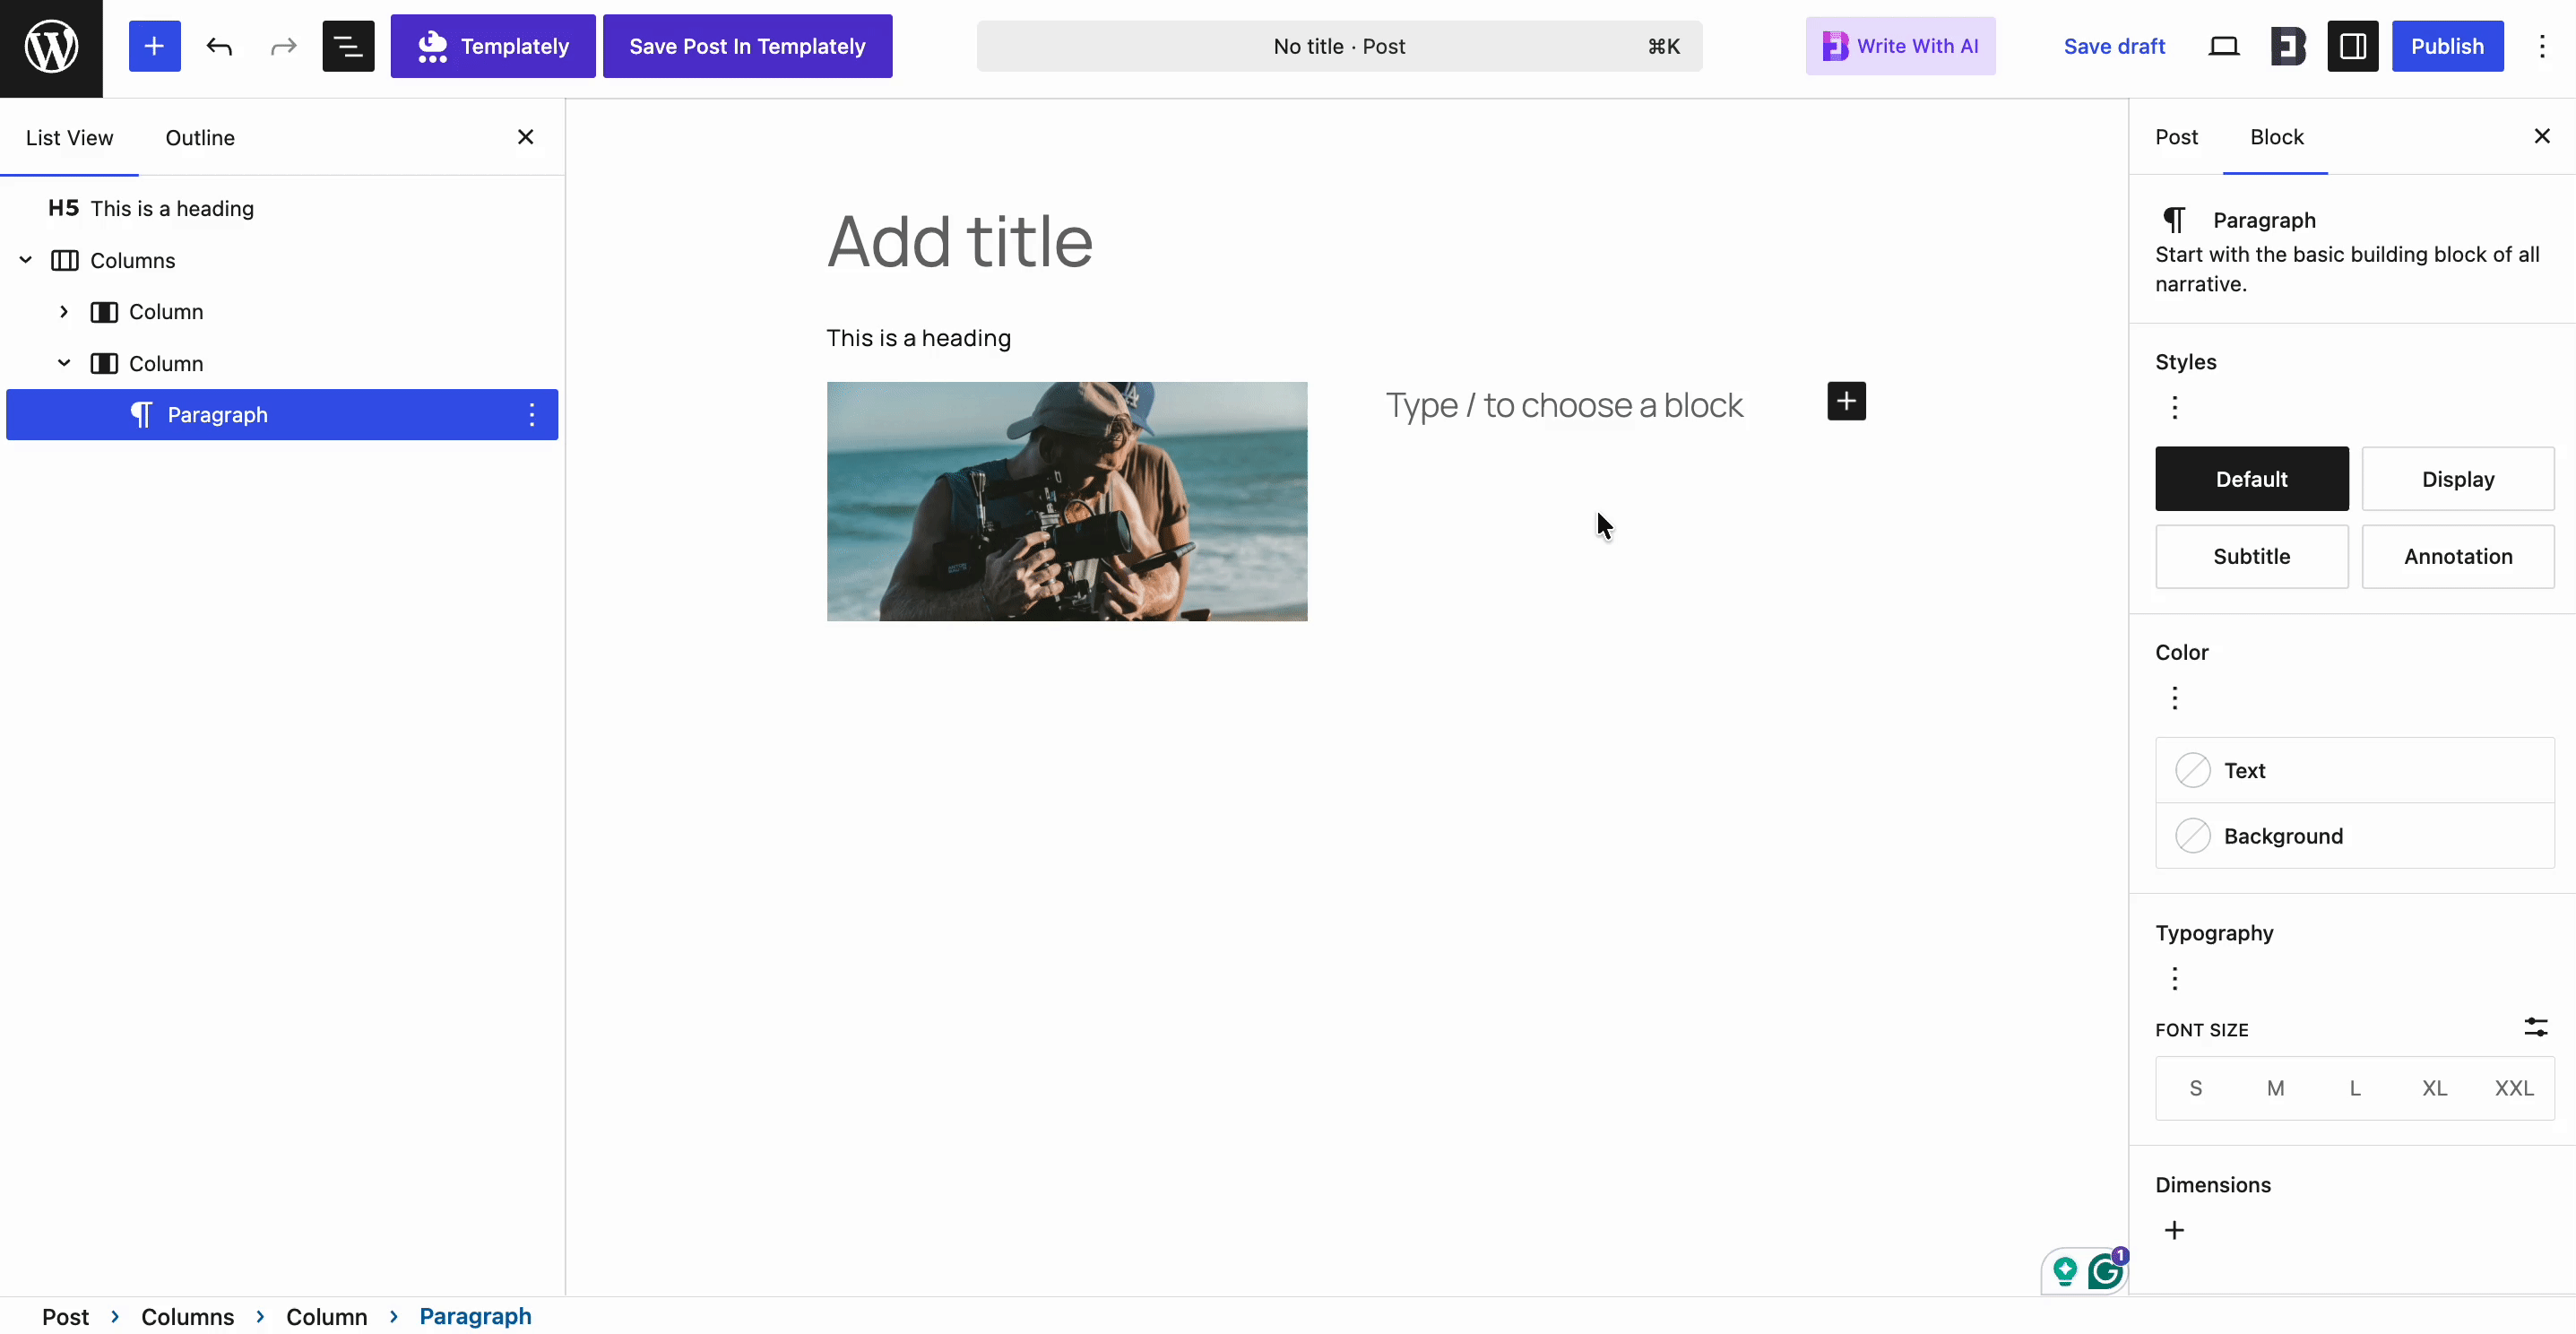Switch to the Post settings tab
The width and height of the screenshot is (2576, 1334).
pyautogui.click(x=2176, y=137)
